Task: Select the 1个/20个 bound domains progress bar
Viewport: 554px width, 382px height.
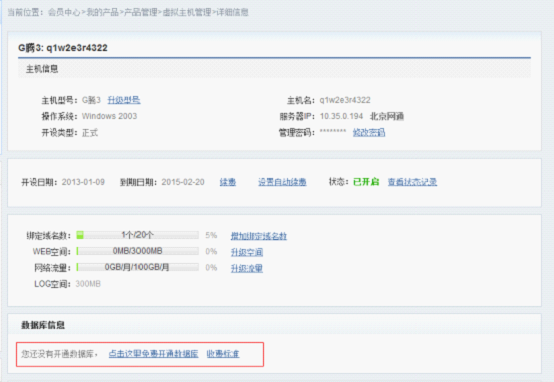Action: click(x=137, y=235)
